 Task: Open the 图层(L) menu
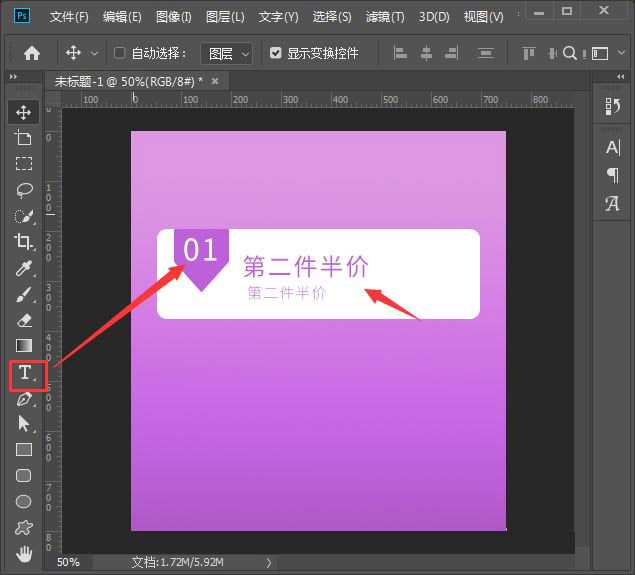225,17
